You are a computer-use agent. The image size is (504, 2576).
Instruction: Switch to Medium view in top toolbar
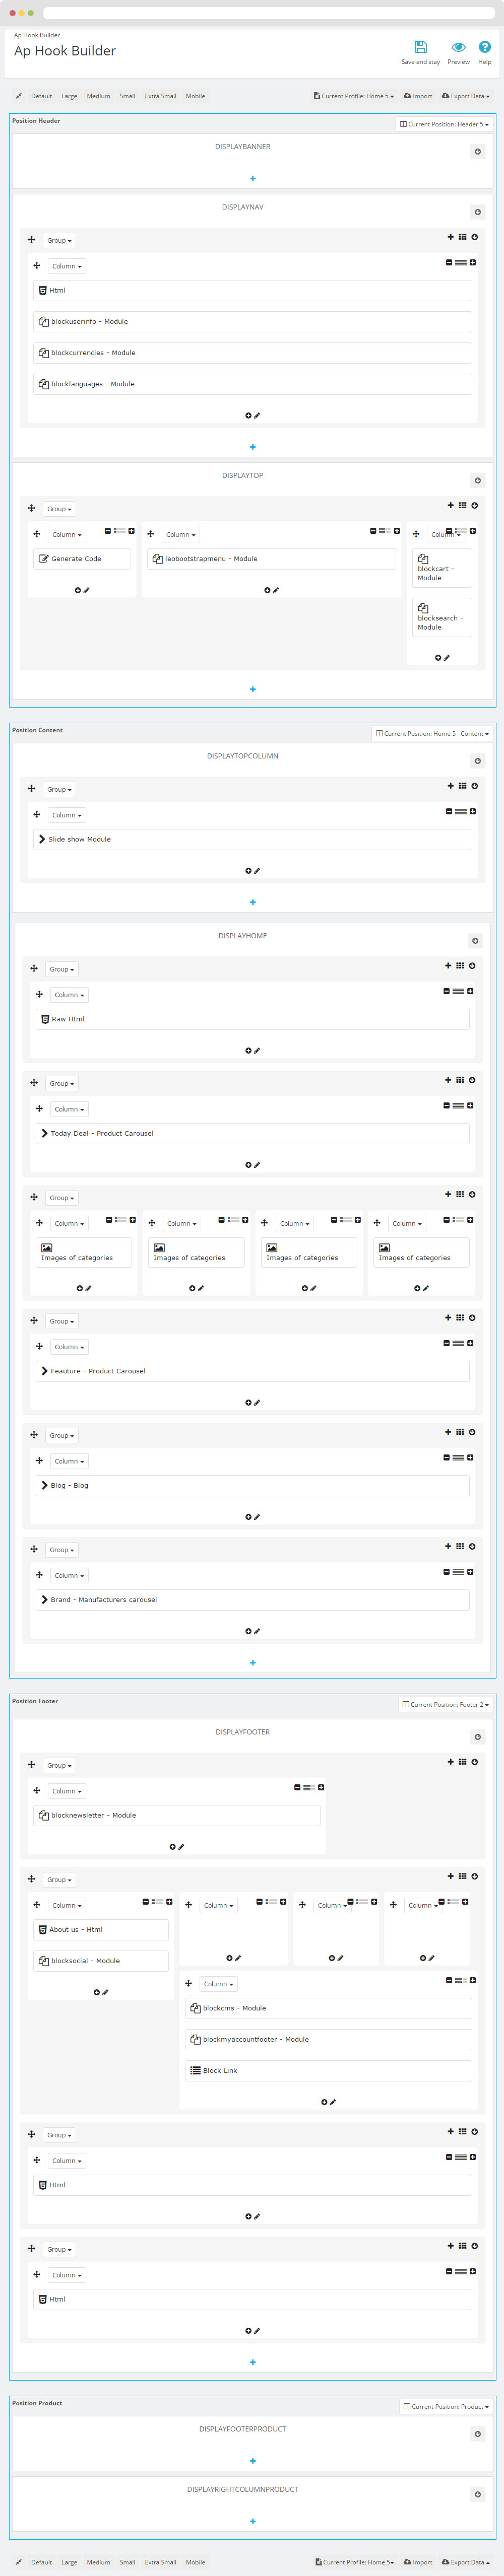pyautogui.click(x=98, y=96)
